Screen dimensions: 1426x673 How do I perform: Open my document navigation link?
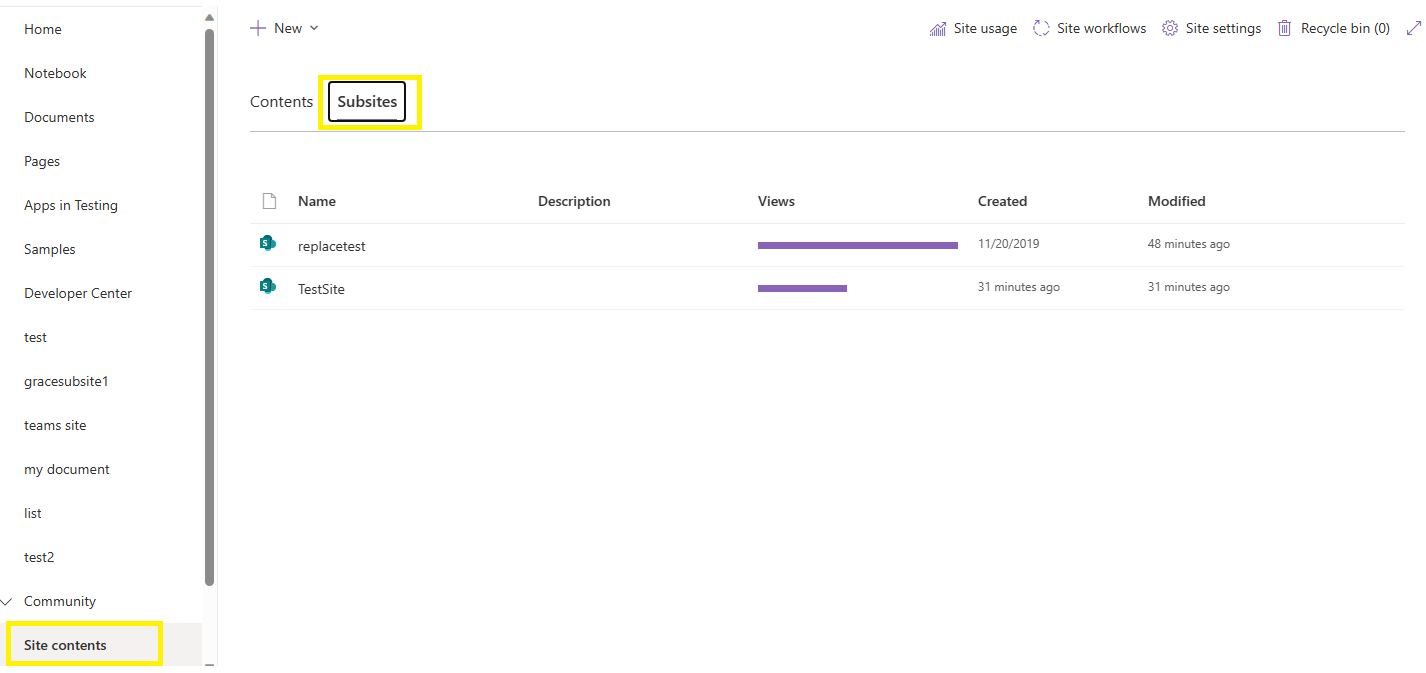pyautogui.click(x=67, y=469)
